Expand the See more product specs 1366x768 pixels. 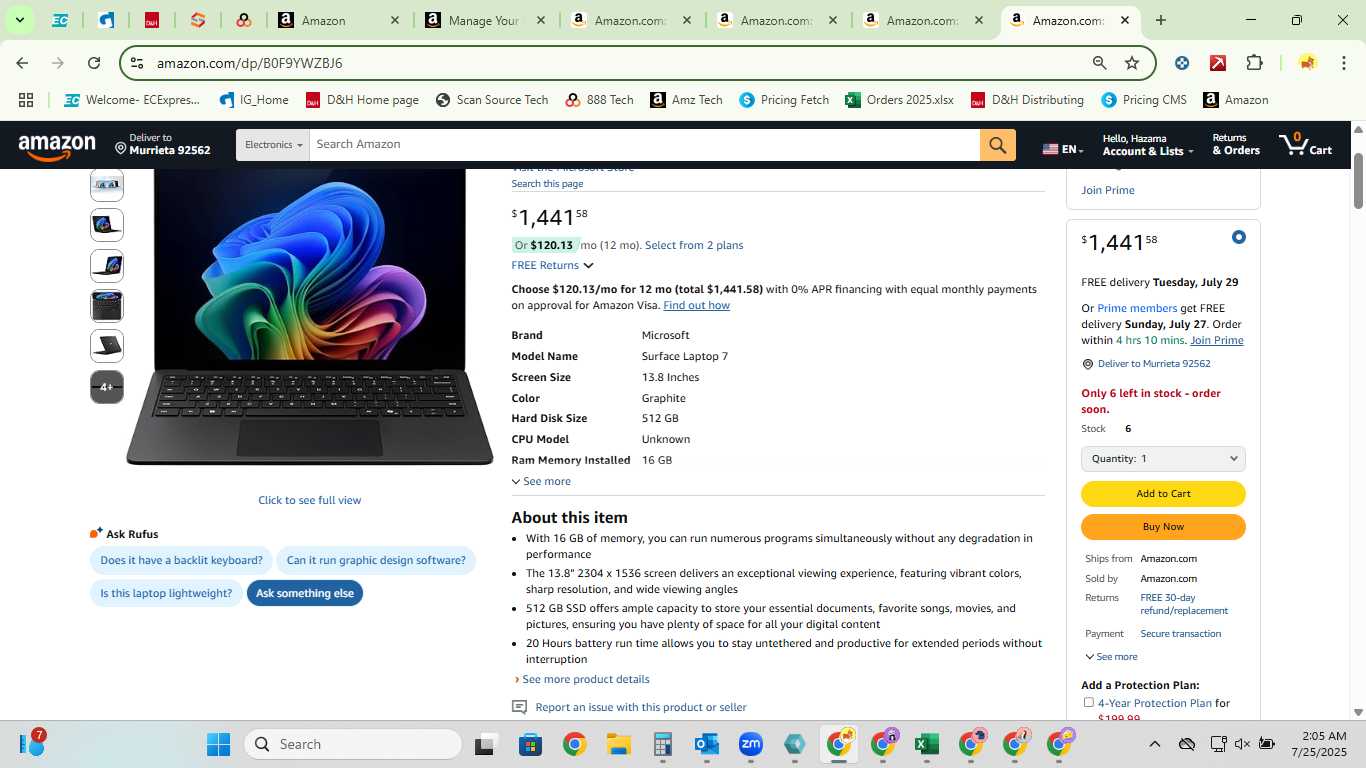tap(541, 481)
